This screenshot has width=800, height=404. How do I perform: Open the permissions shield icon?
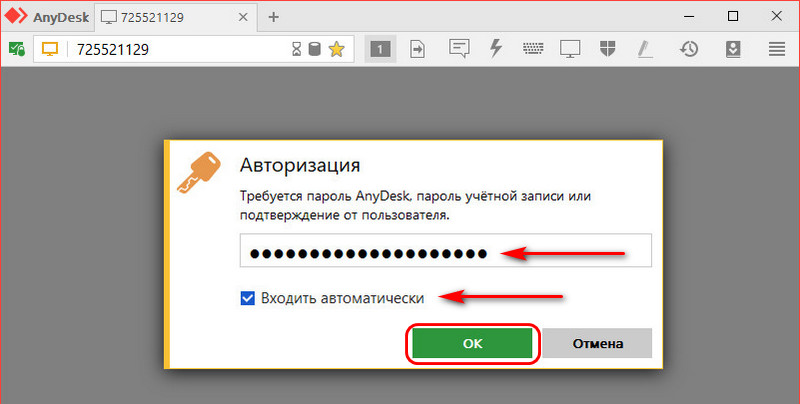(607, 49)
